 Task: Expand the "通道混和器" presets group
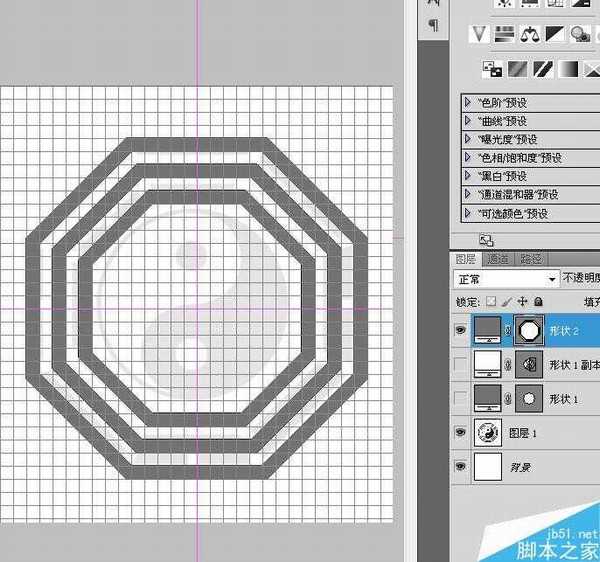[x=468, y=194]
